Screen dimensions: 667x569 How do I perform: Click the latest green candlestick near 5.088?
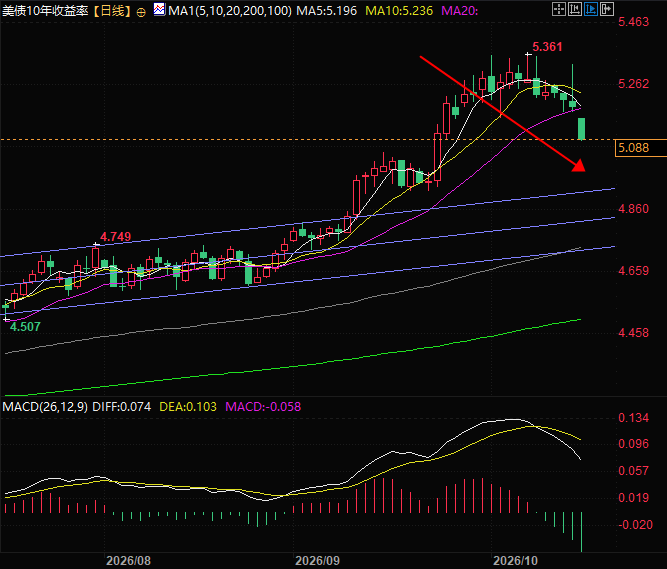(581, 129)
